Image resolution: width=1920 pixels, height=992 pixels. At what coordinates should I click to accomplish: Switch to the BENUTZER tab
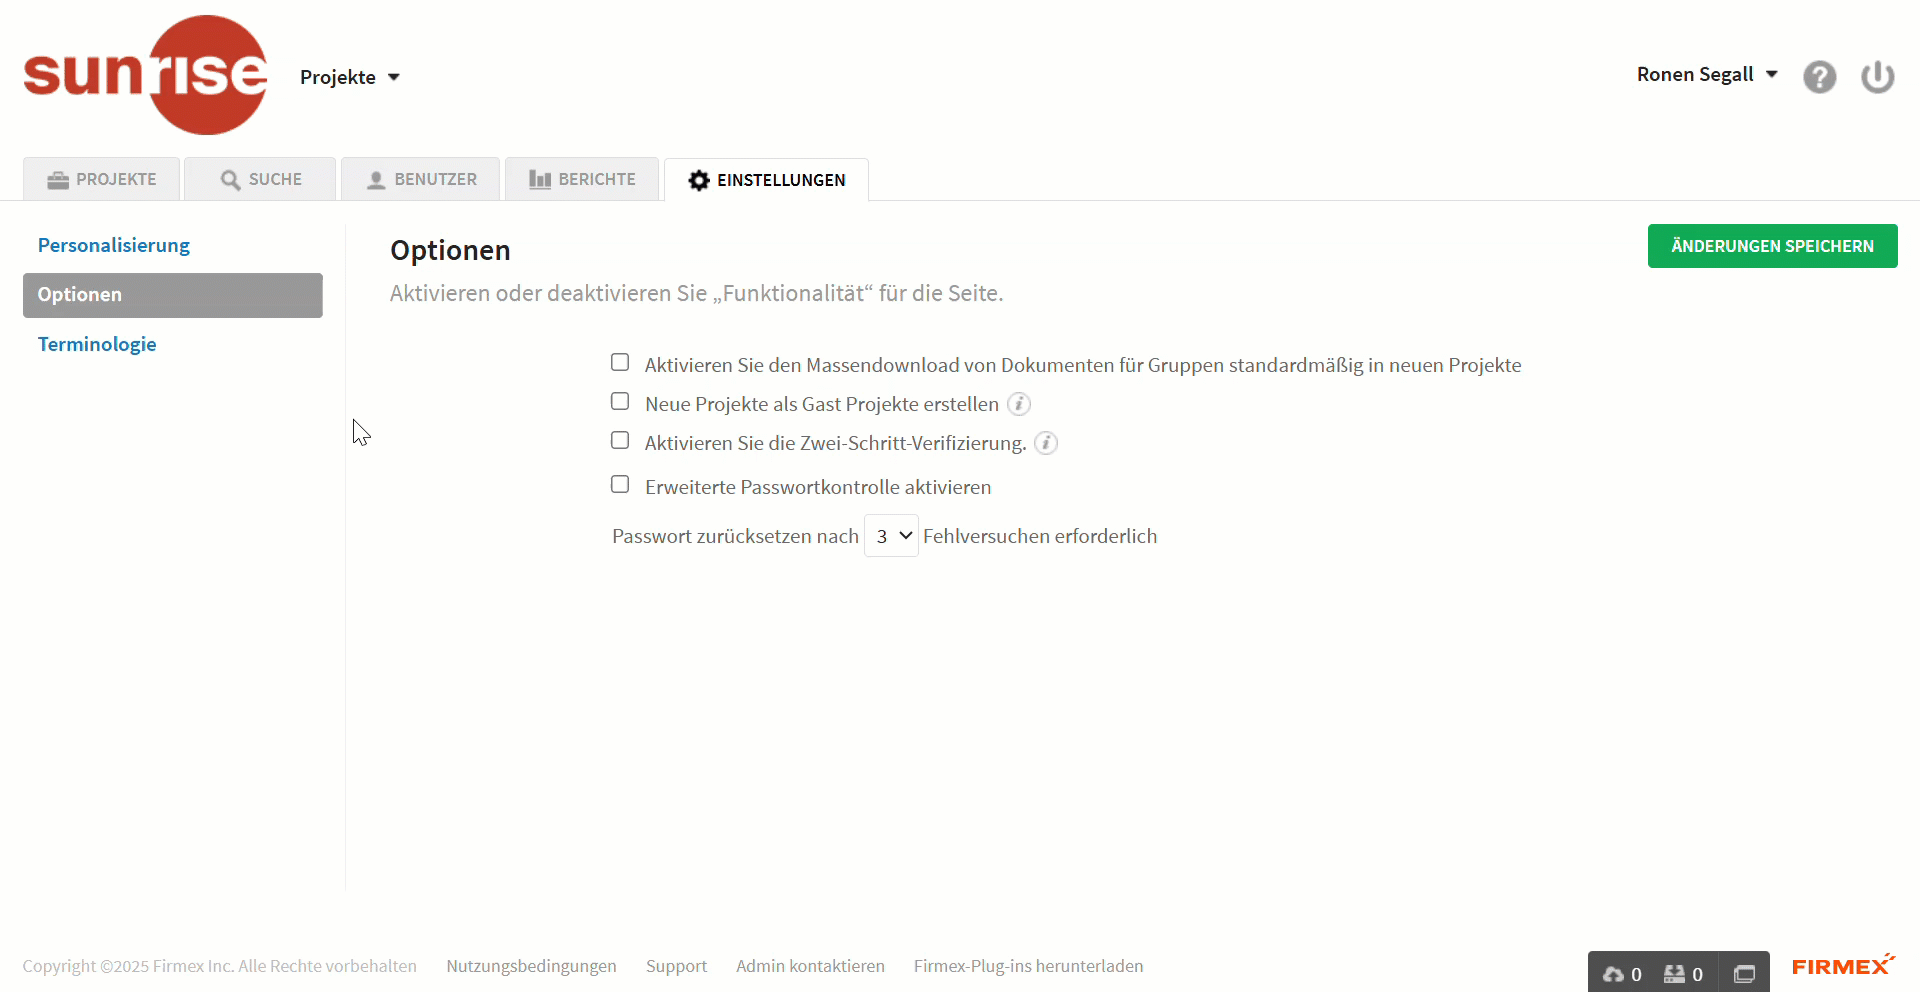tap(420, 179)
